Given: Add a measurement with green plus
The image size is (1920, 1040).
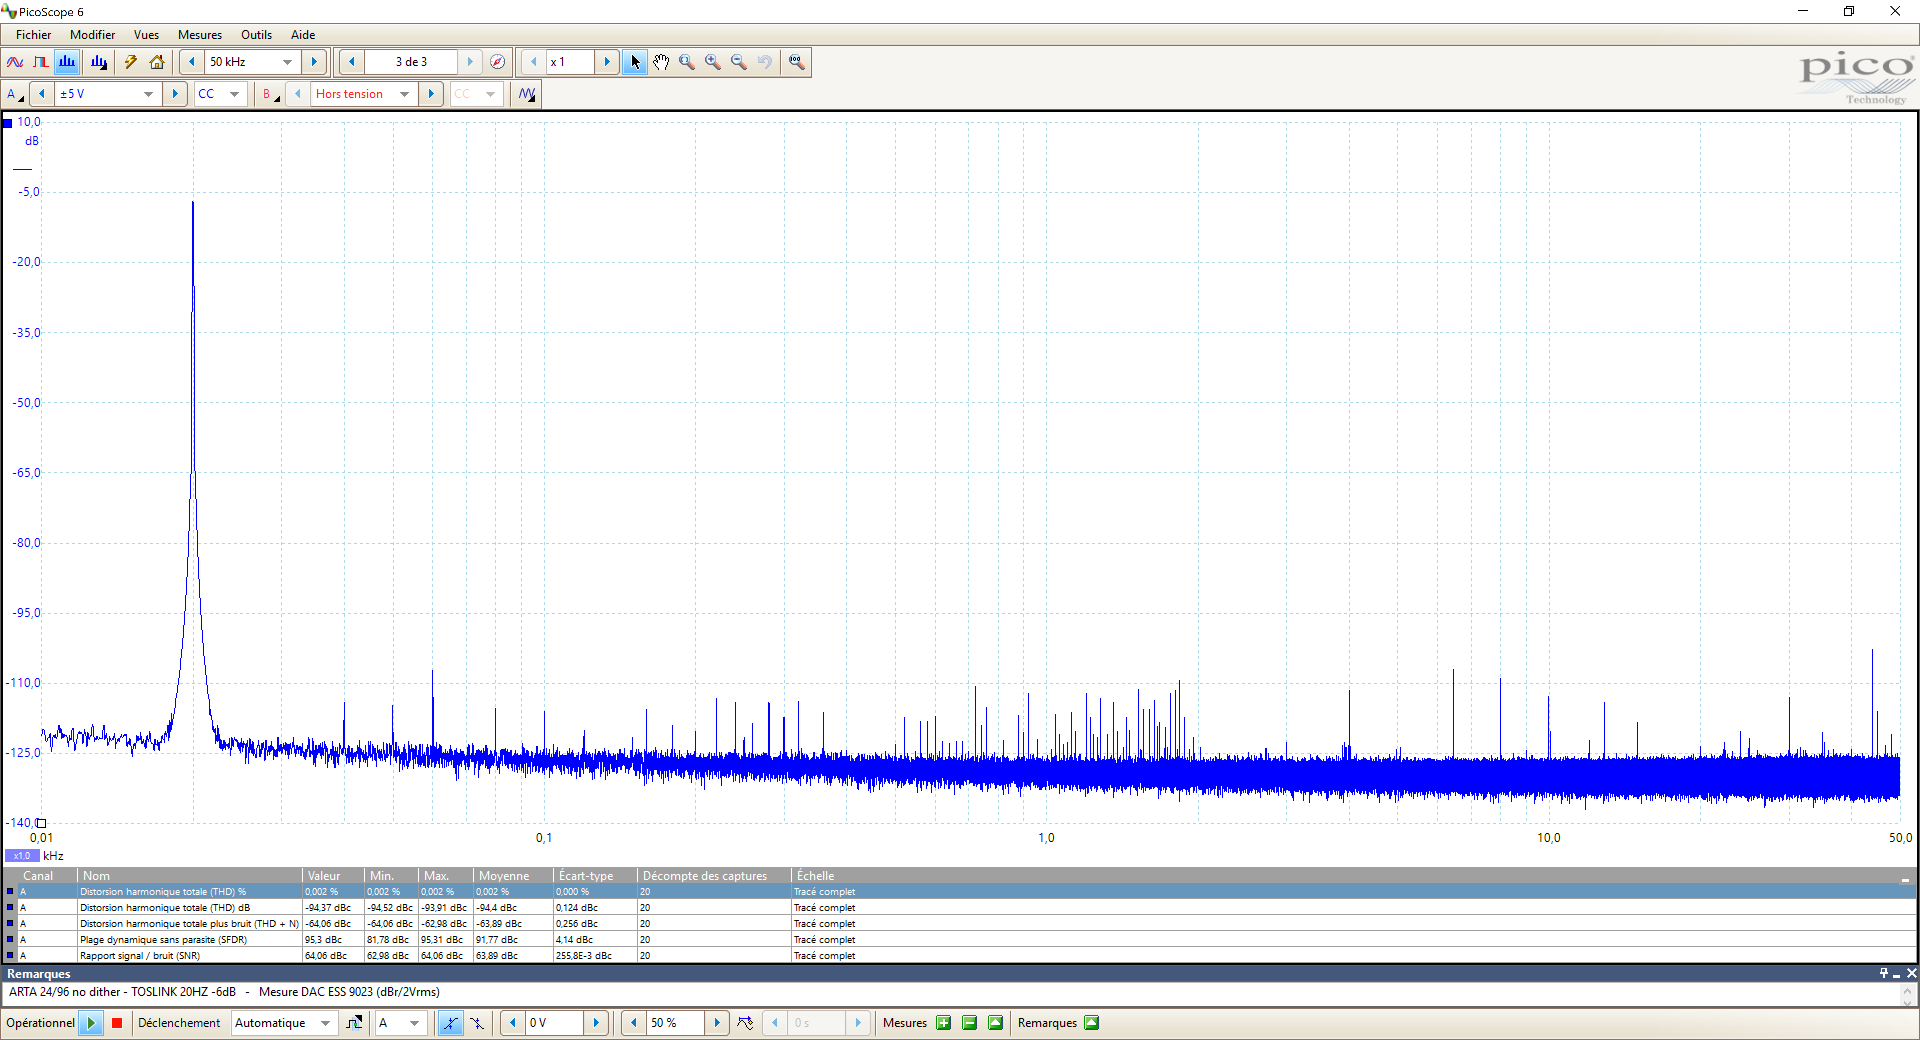Looking at the screenshot, I should [x=943, y=1023].
